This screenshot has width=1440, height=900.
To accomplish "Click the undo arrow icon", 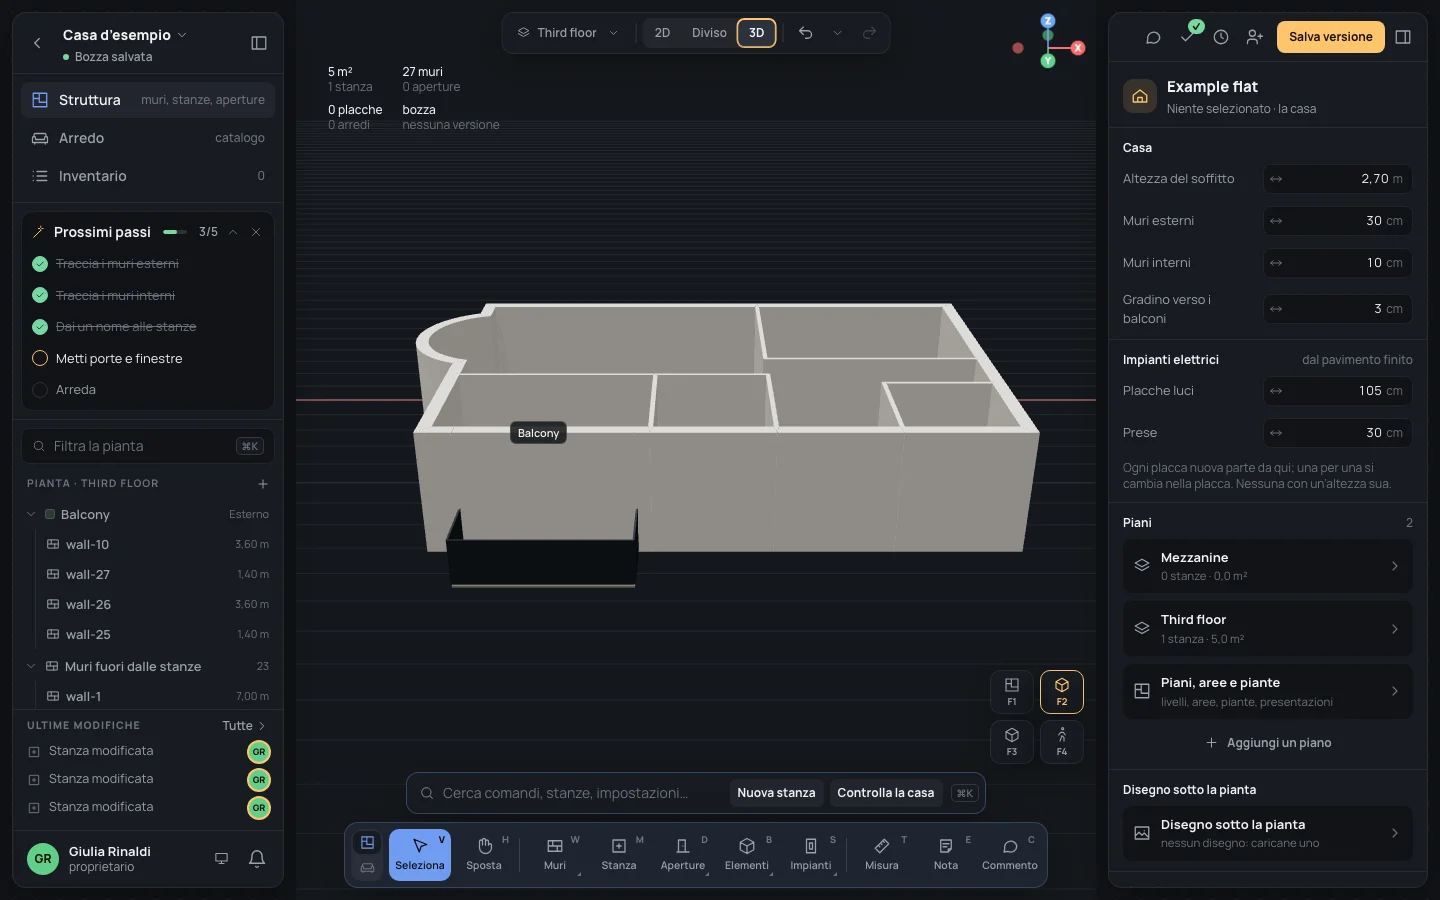I will (x=806, y=33).
